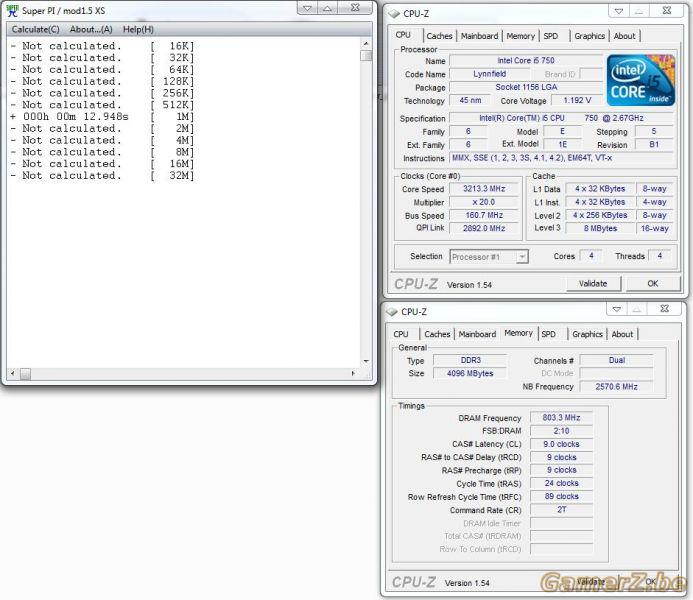Open the About tab in bottom CPU-Z window
The height and width of the screenshot is (600, 693).
[x=622, y=334]
